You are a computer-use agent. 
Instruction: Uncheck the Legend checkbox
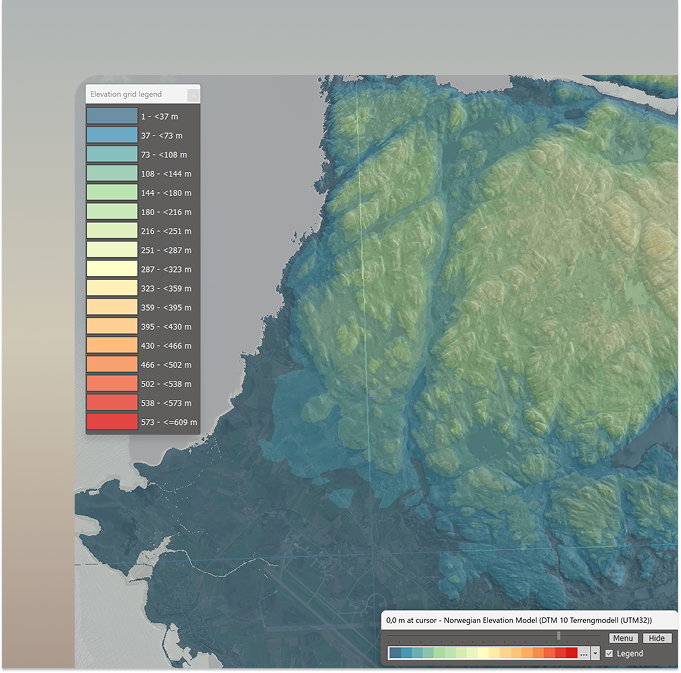coord(609,653)
